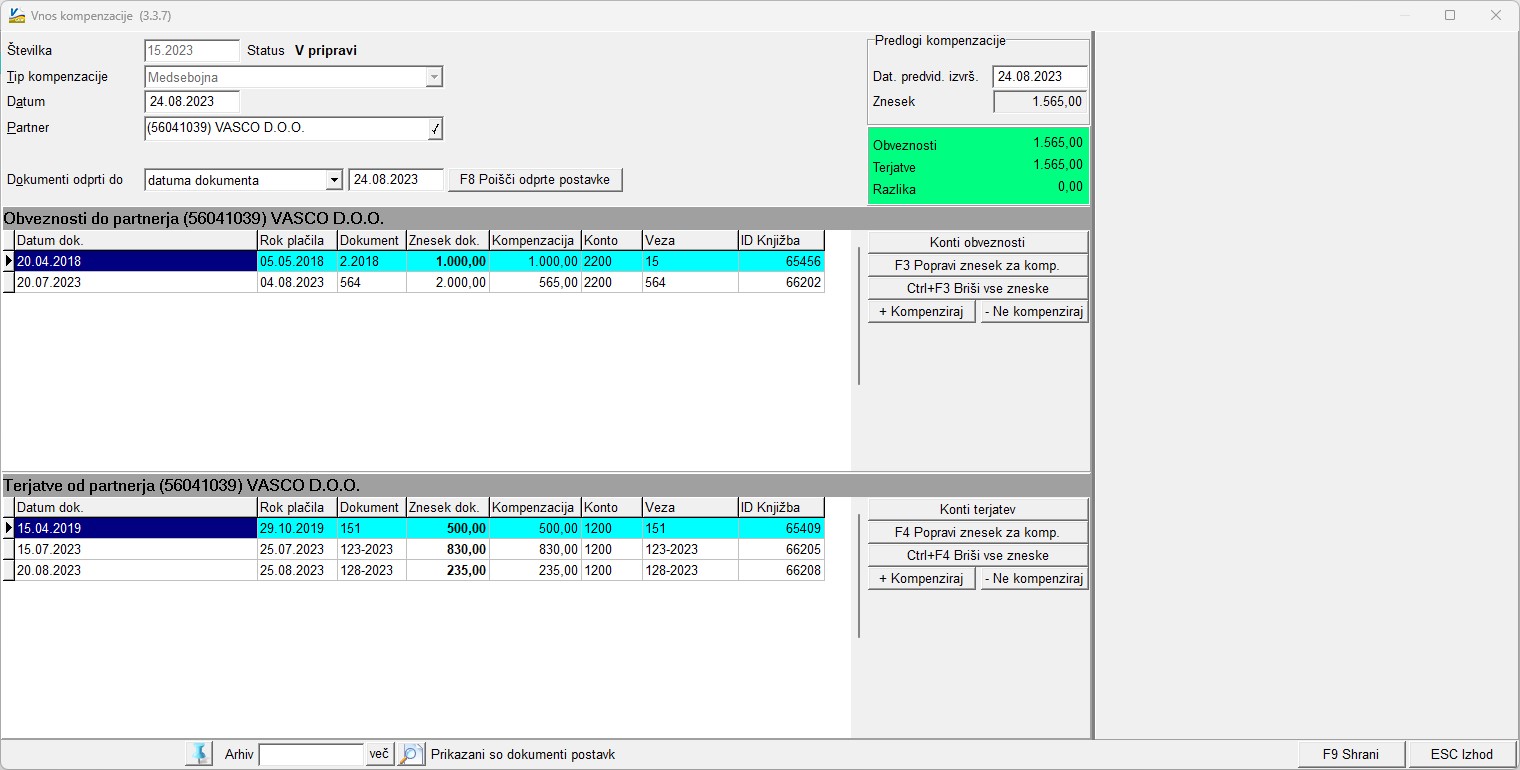The width and height of the screenshot is (1520, 770).
Task: Click ID Knjižba cell 65409
Action: point(782,528)
